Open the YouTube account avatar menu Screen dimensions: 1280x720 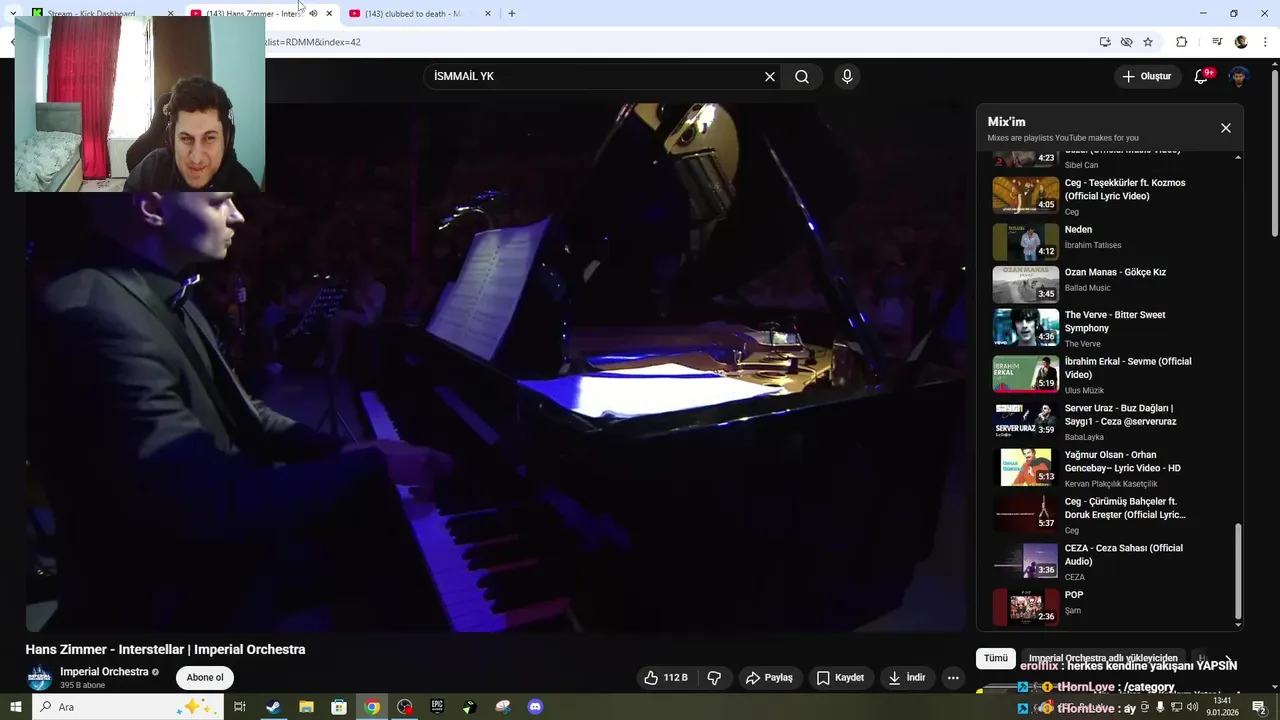coord(1239,77)
